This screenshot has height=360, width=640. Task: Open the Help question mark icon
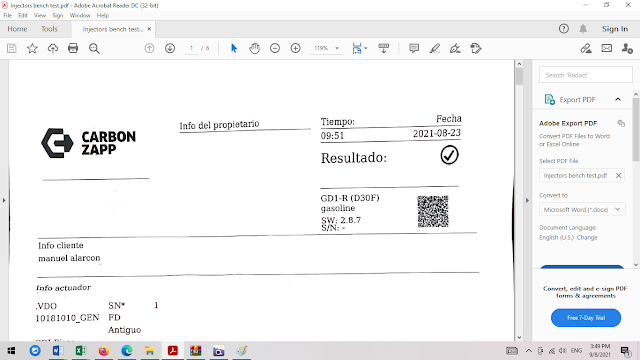point(564,29)
